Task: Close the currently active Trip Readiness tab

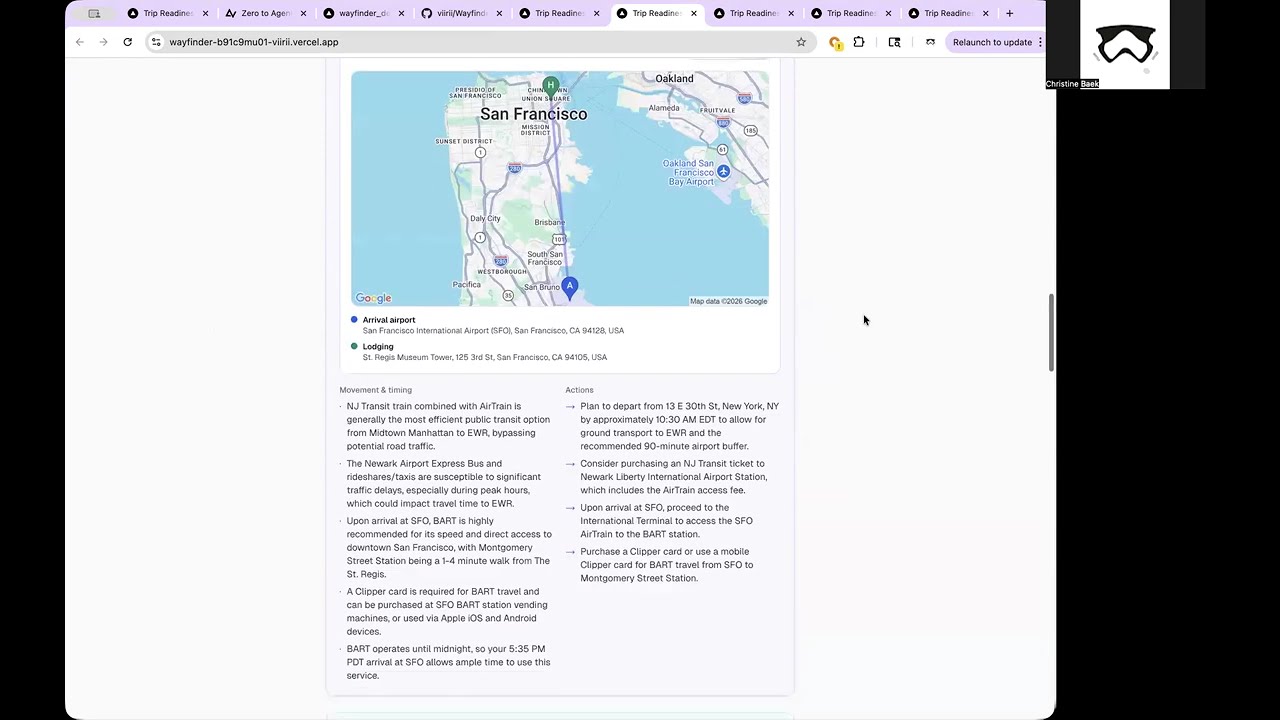Action: tap(693, 13)
